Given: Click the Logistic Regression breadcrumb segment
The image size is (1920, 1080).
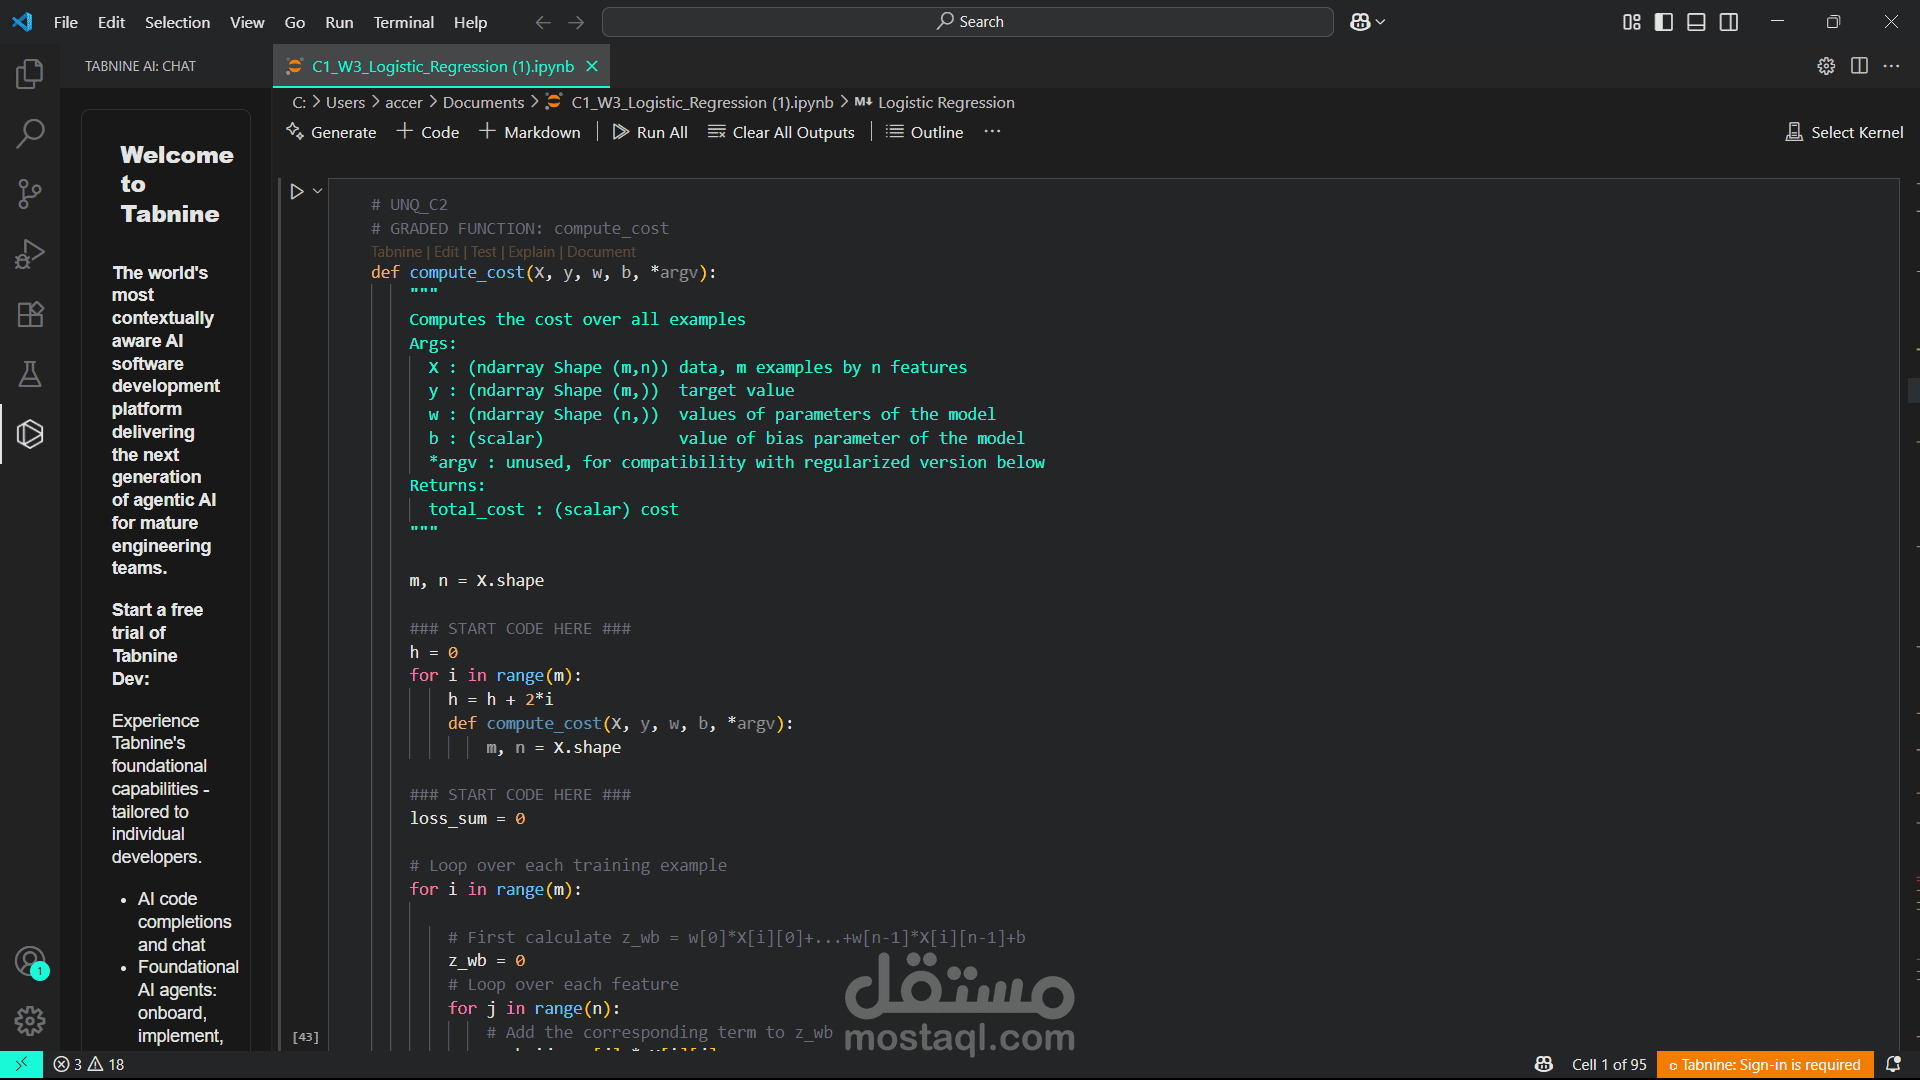Looking at the screenshot, I should [x=934, y=102].
